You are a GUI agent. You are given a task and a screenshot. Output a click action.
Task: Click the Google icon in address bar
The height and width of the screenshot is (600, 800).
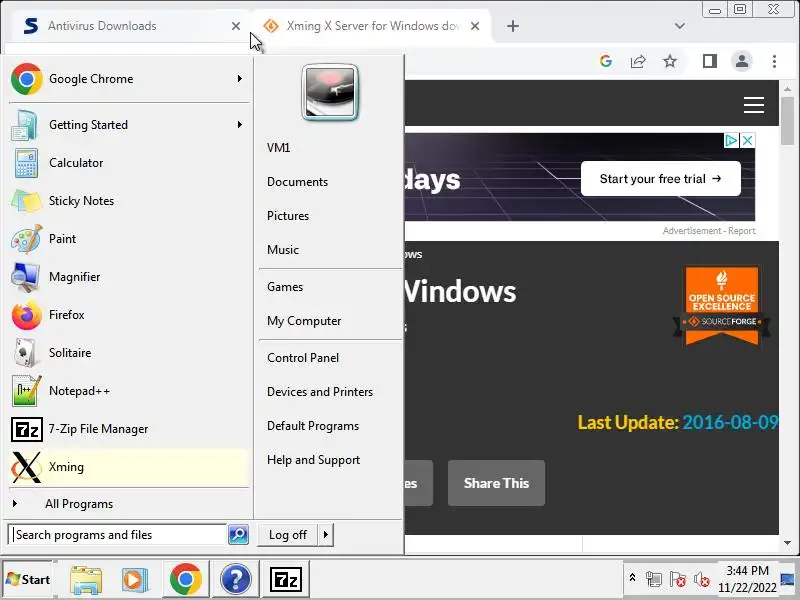[x=606, y=62]
